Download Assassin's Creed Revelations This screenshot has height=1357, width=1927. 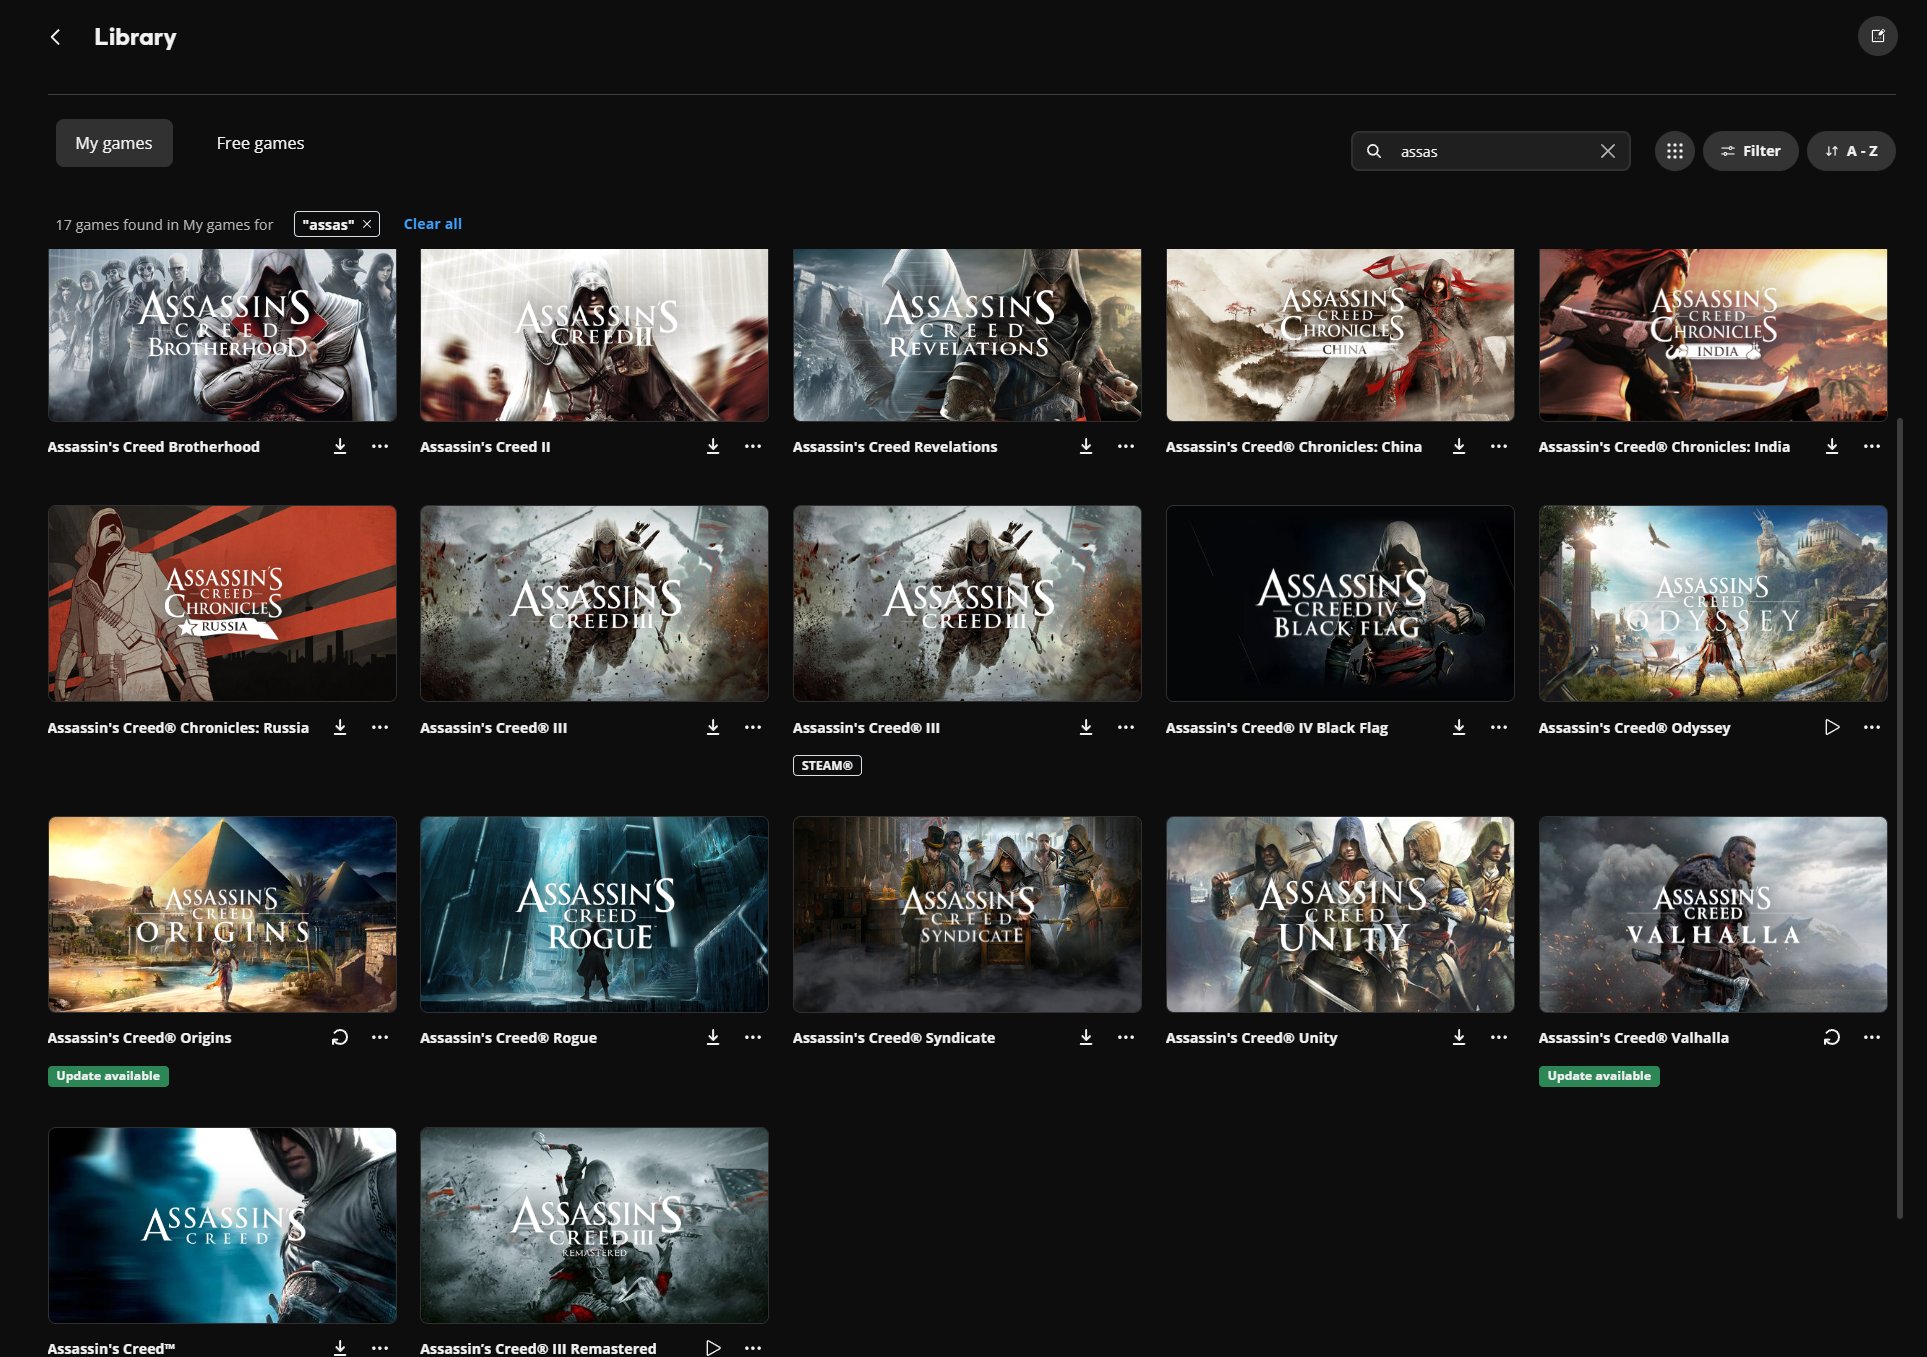tap(1086, 447)
